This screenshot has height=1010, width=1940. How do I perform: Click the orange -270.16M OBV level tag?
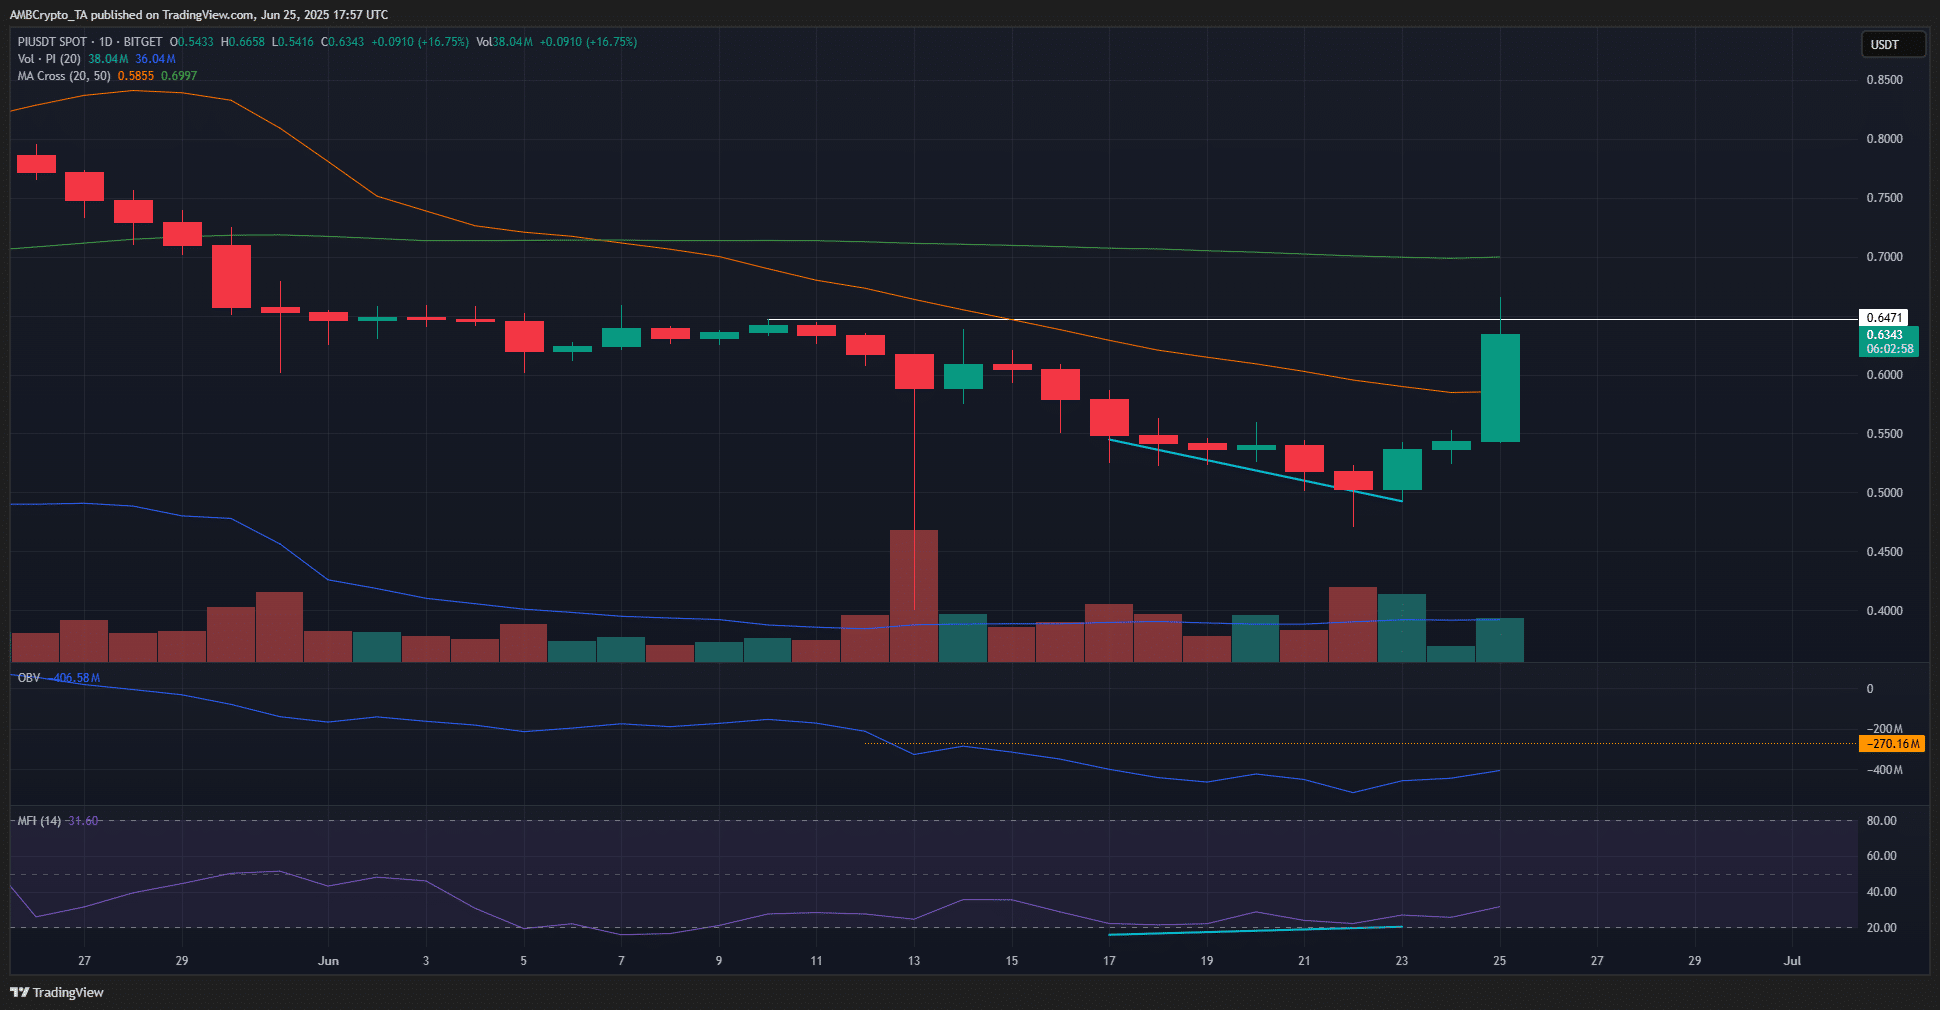1891,744
